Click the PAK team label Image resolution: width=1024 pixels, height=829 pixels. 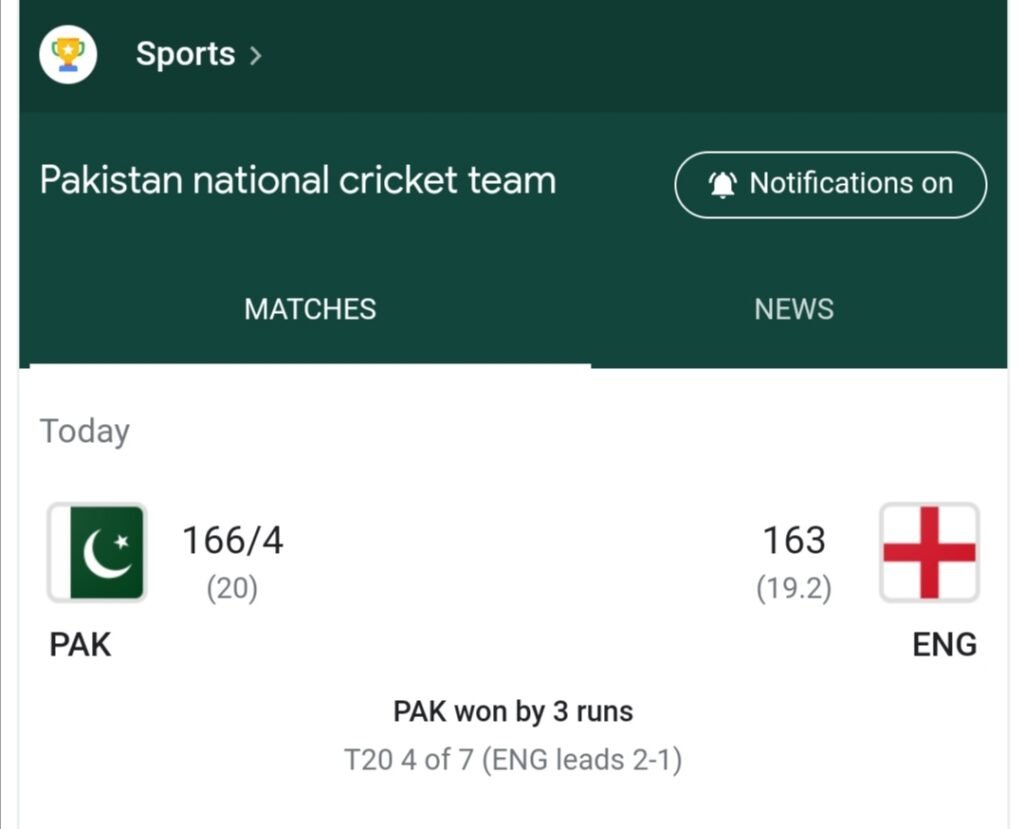[80, 645]
